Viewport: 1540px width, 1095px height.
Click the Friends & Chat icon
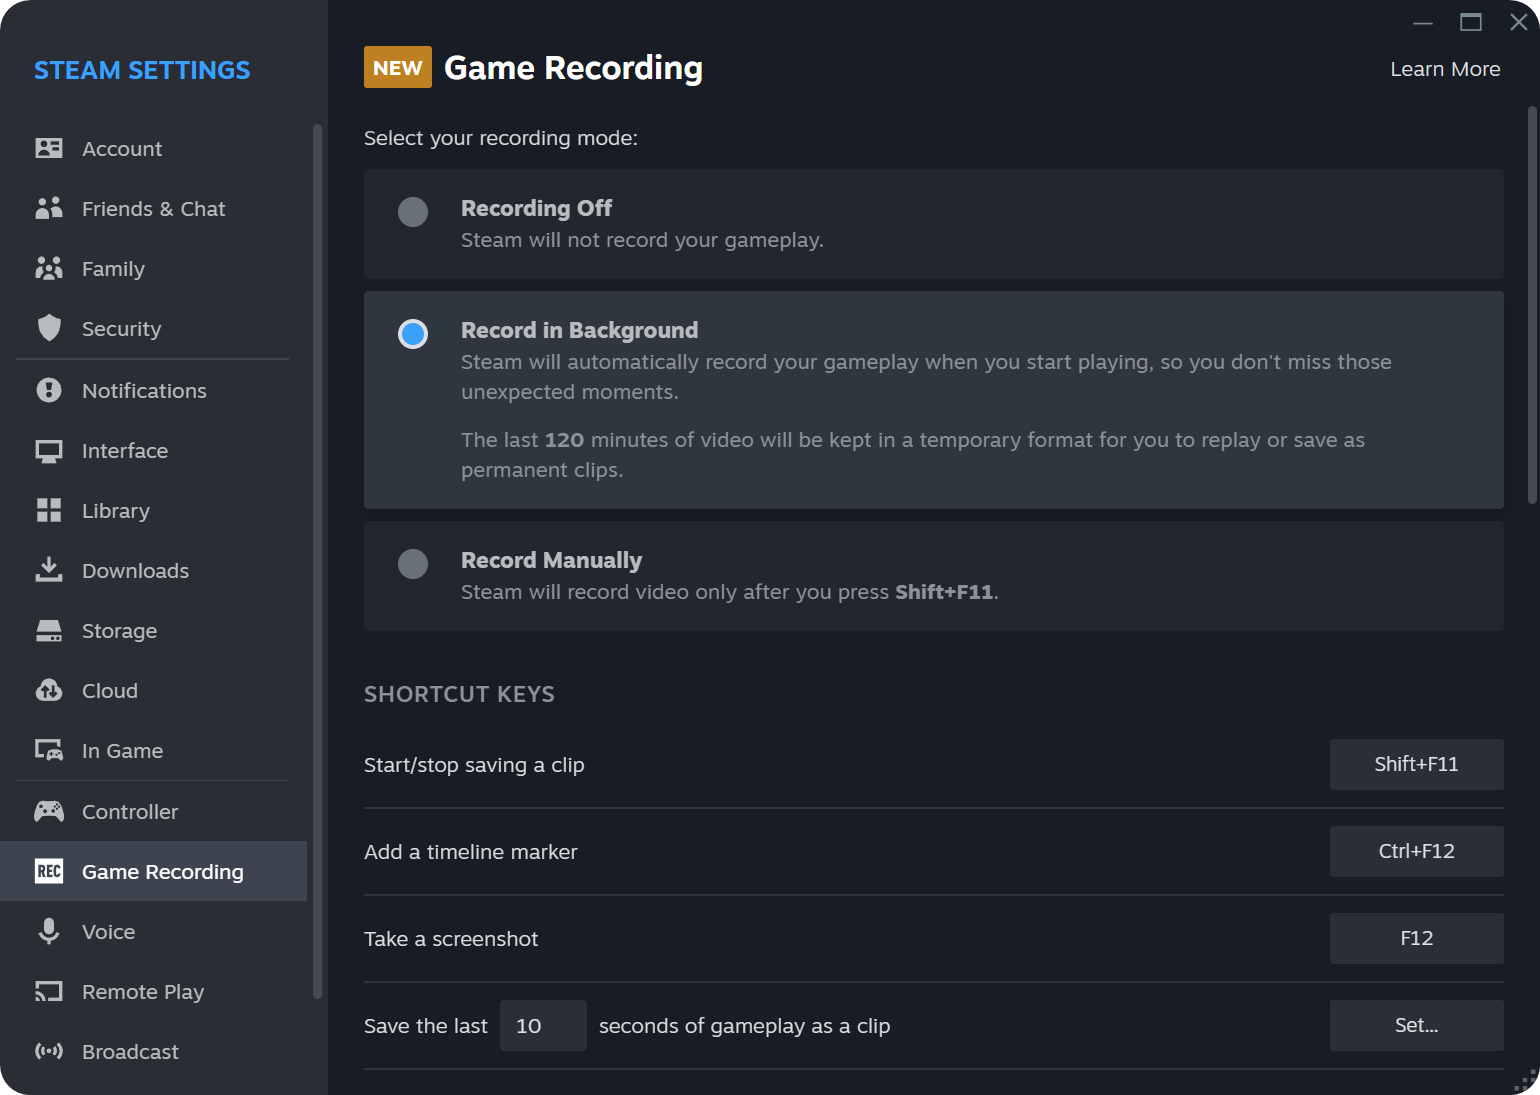click(48, 208)
